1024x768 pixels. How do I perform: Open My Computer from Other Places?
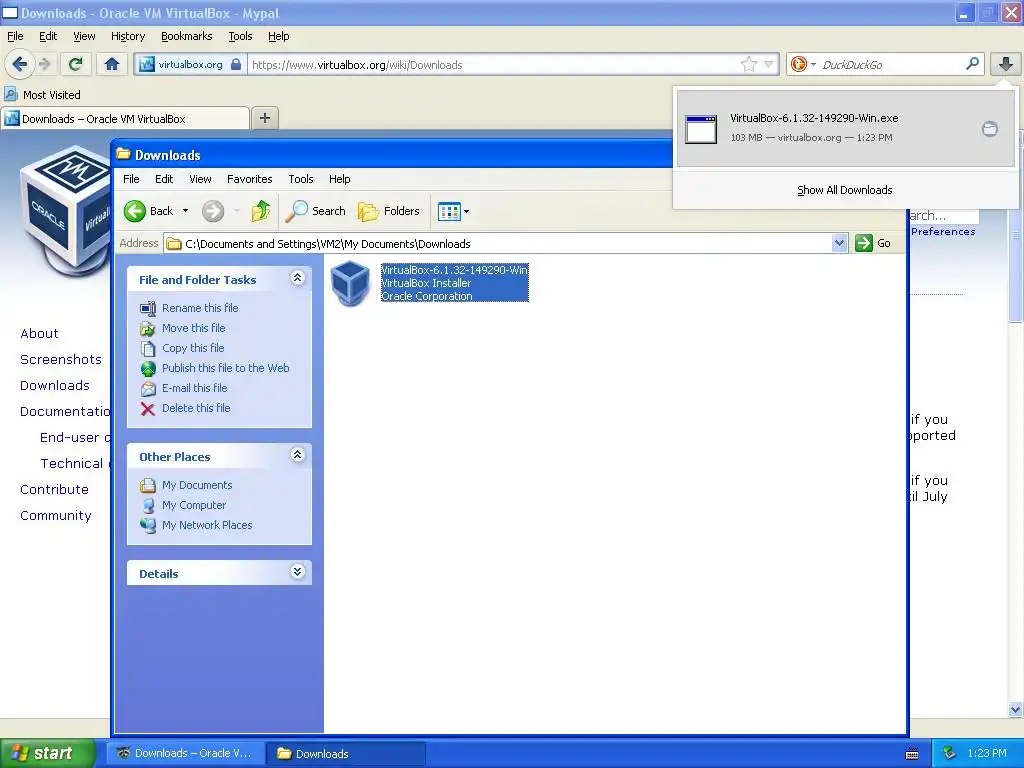[193, 505]
